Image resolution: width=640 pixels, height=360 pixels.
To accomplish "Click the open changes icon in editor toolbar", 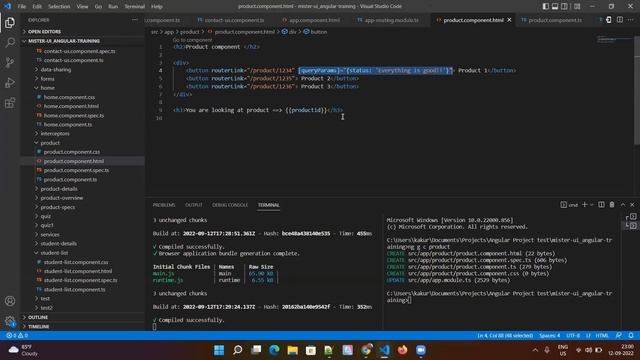I will tap(609, 20).
